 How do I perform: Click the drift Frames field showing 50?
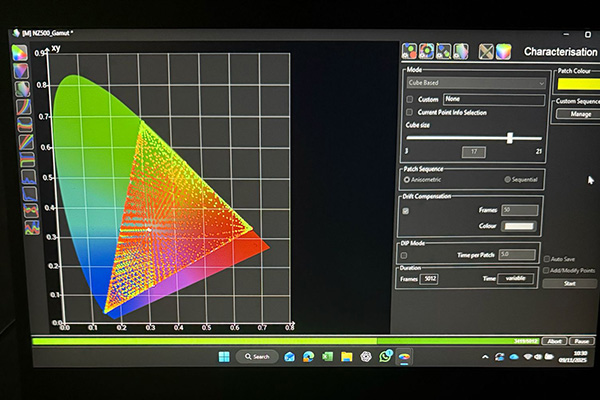(x=519, y=210)
